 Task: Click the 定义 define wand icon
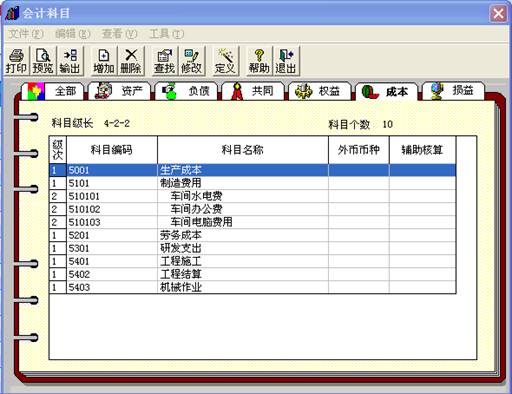click(x=225, y=61)
